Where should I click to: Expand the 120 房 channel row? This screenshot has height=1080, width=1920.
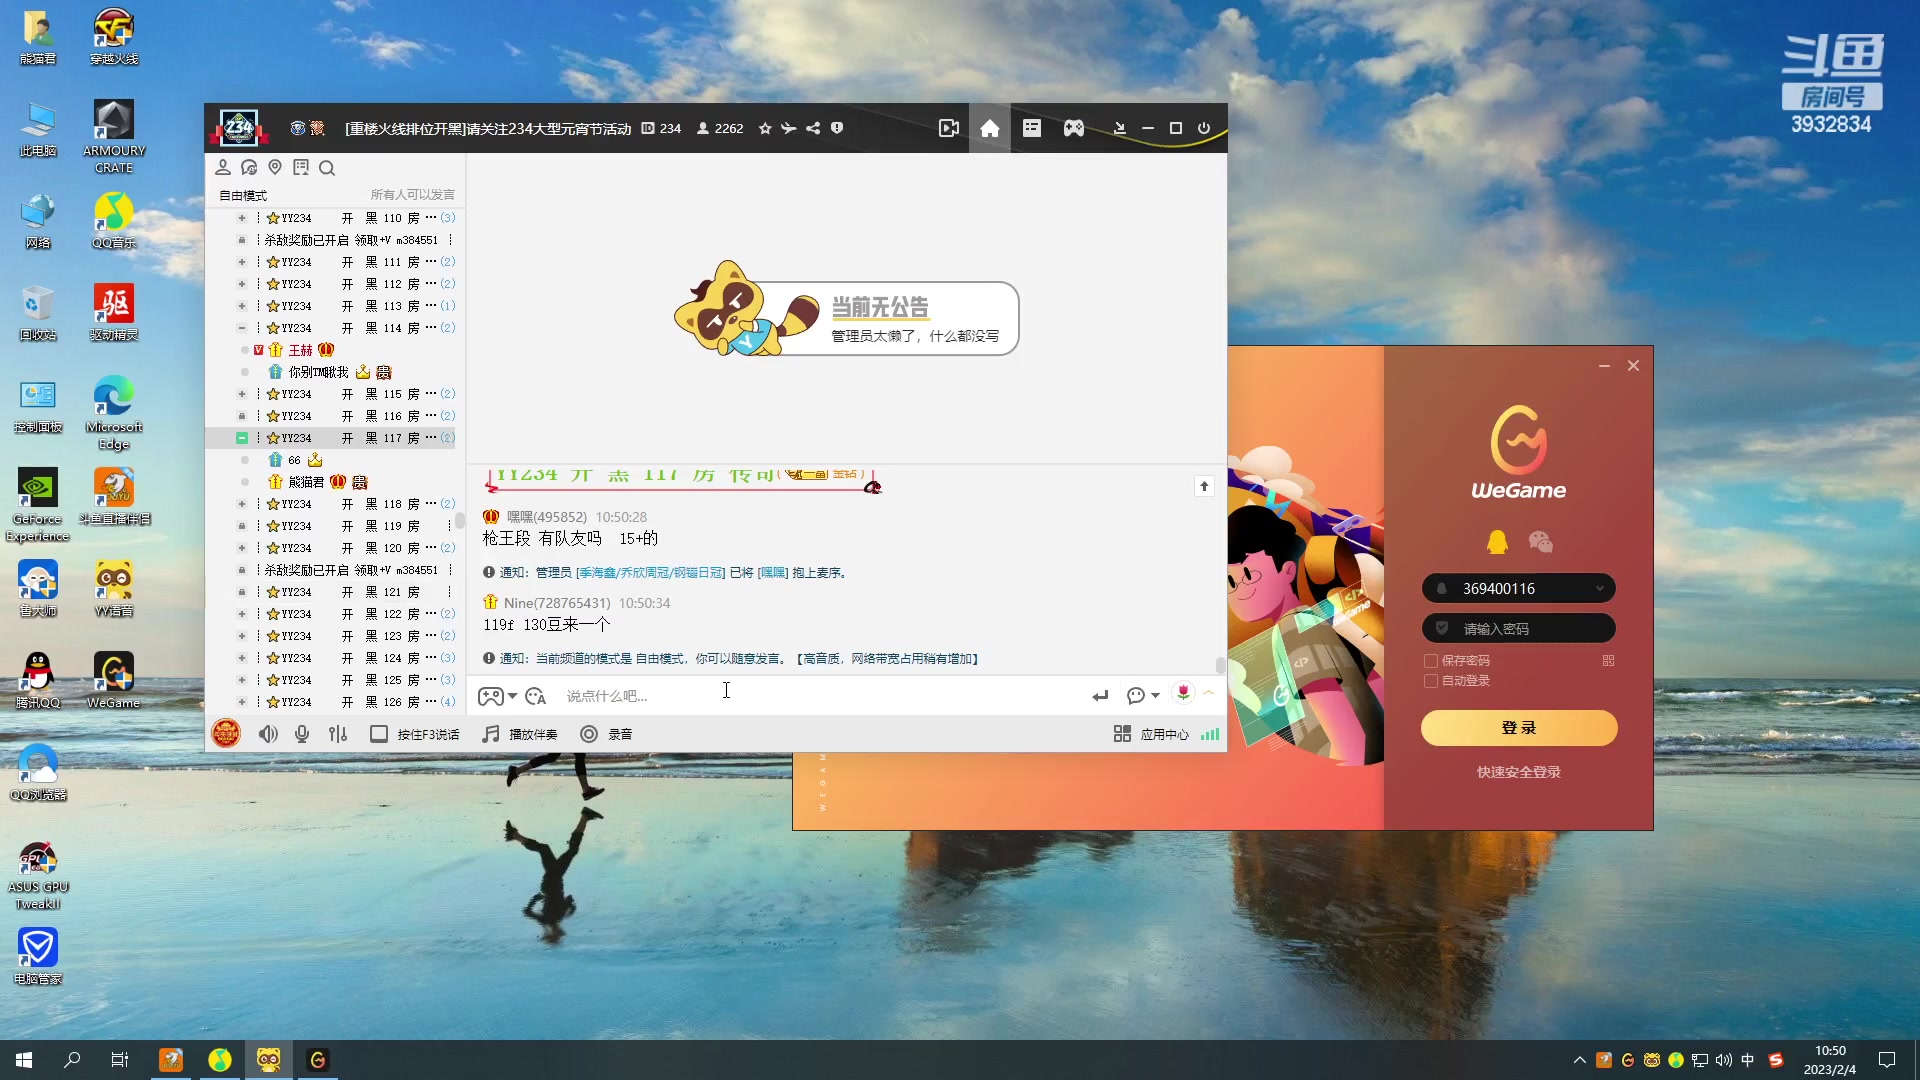241,548
